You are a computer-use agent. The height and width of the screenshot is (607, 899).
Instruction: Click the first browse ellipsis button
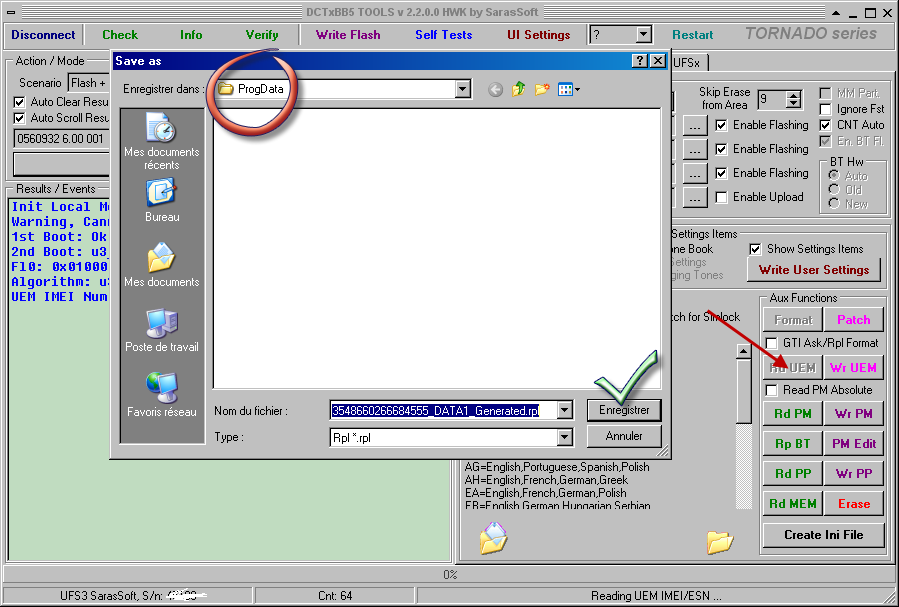(694, 126)
